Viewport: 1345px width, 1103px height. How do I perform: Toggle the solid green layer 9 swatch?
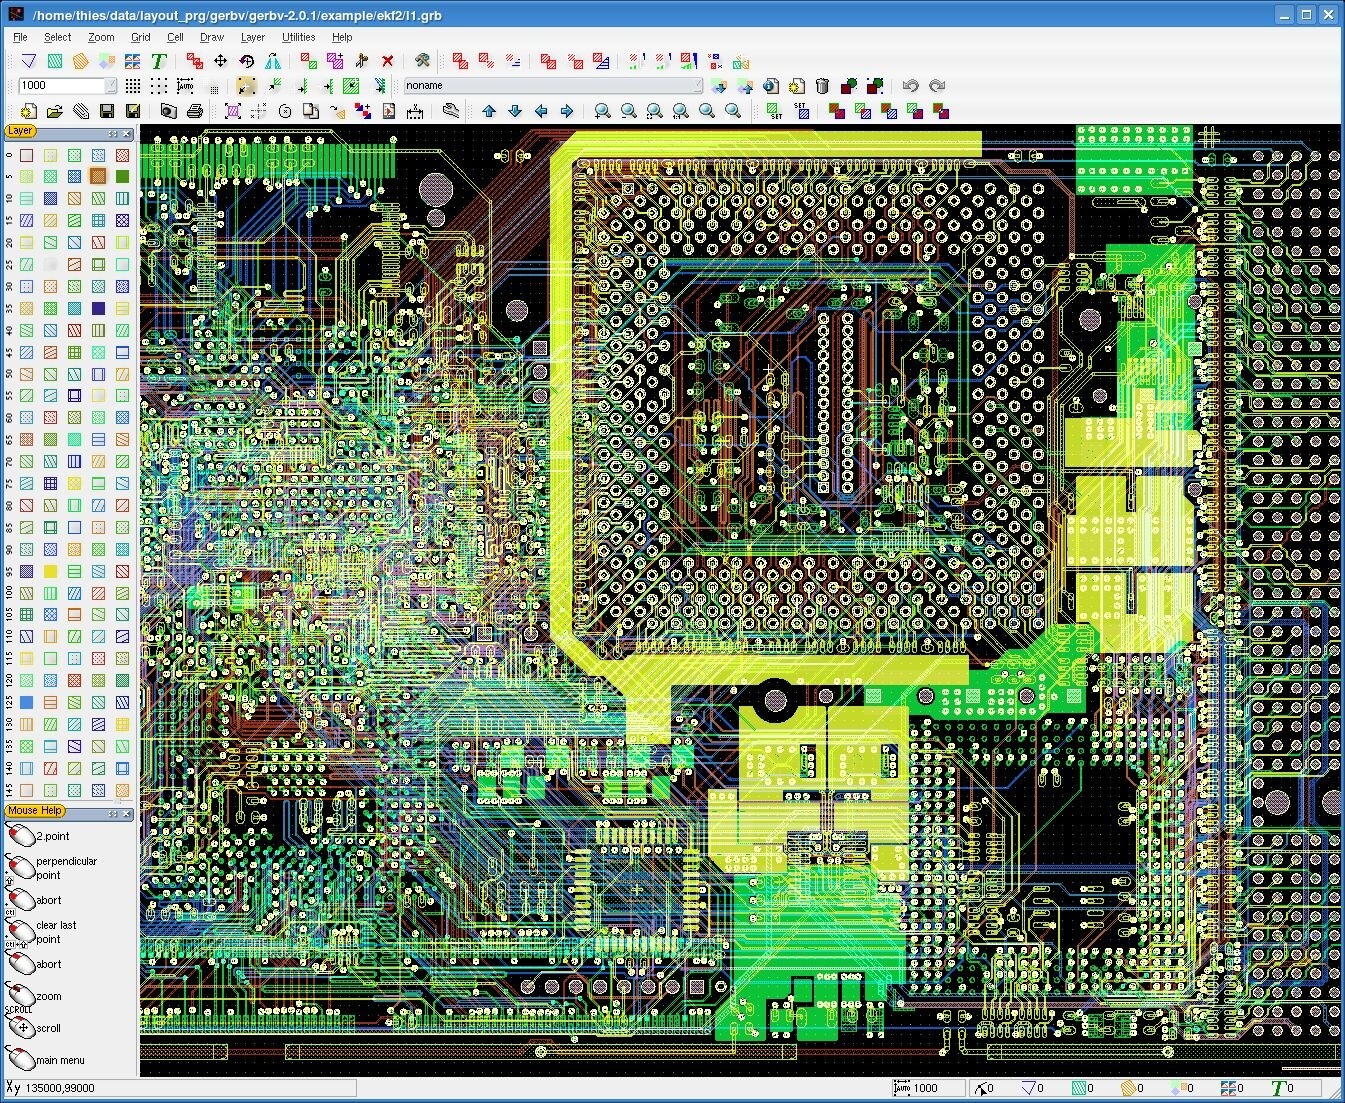(122, 177)
